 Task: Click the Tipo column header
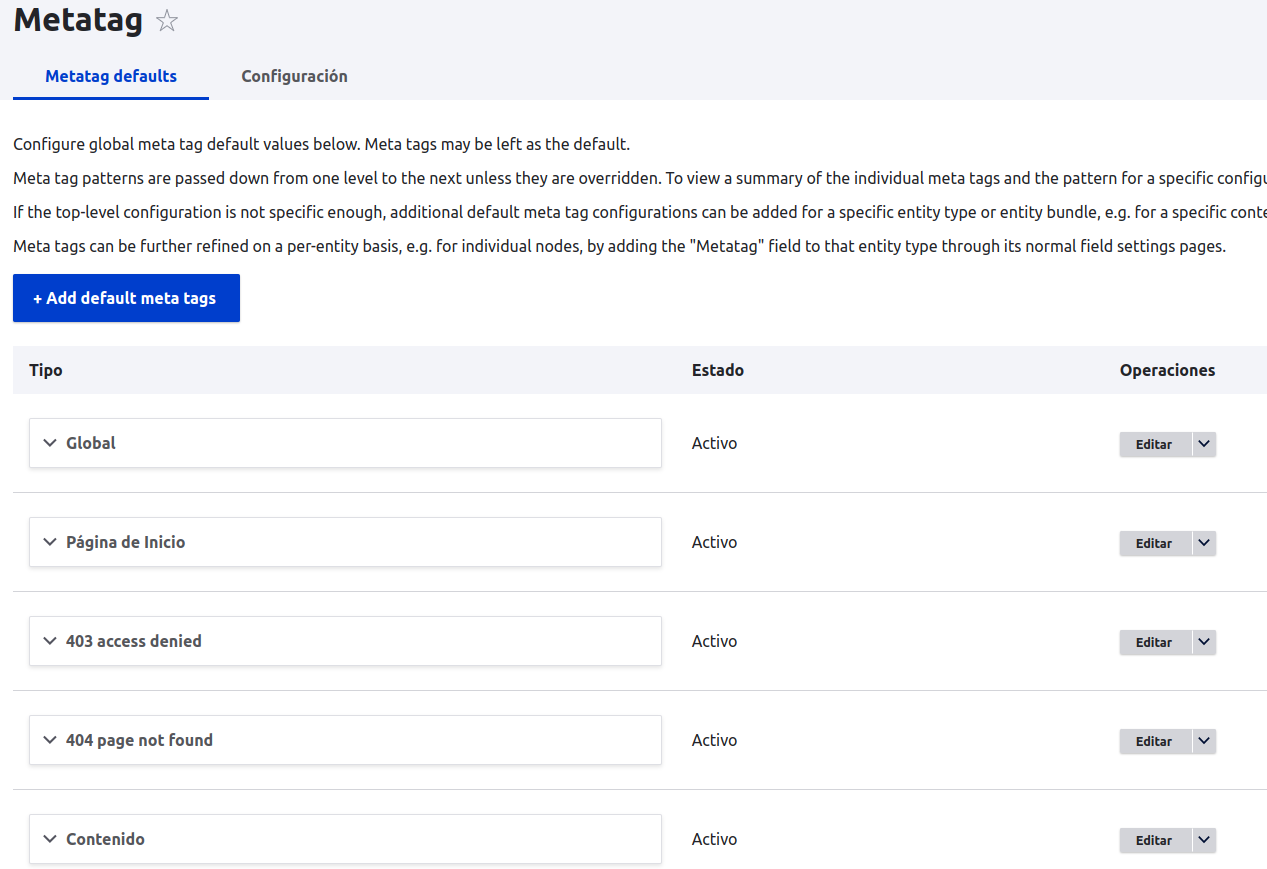point(46,370)
